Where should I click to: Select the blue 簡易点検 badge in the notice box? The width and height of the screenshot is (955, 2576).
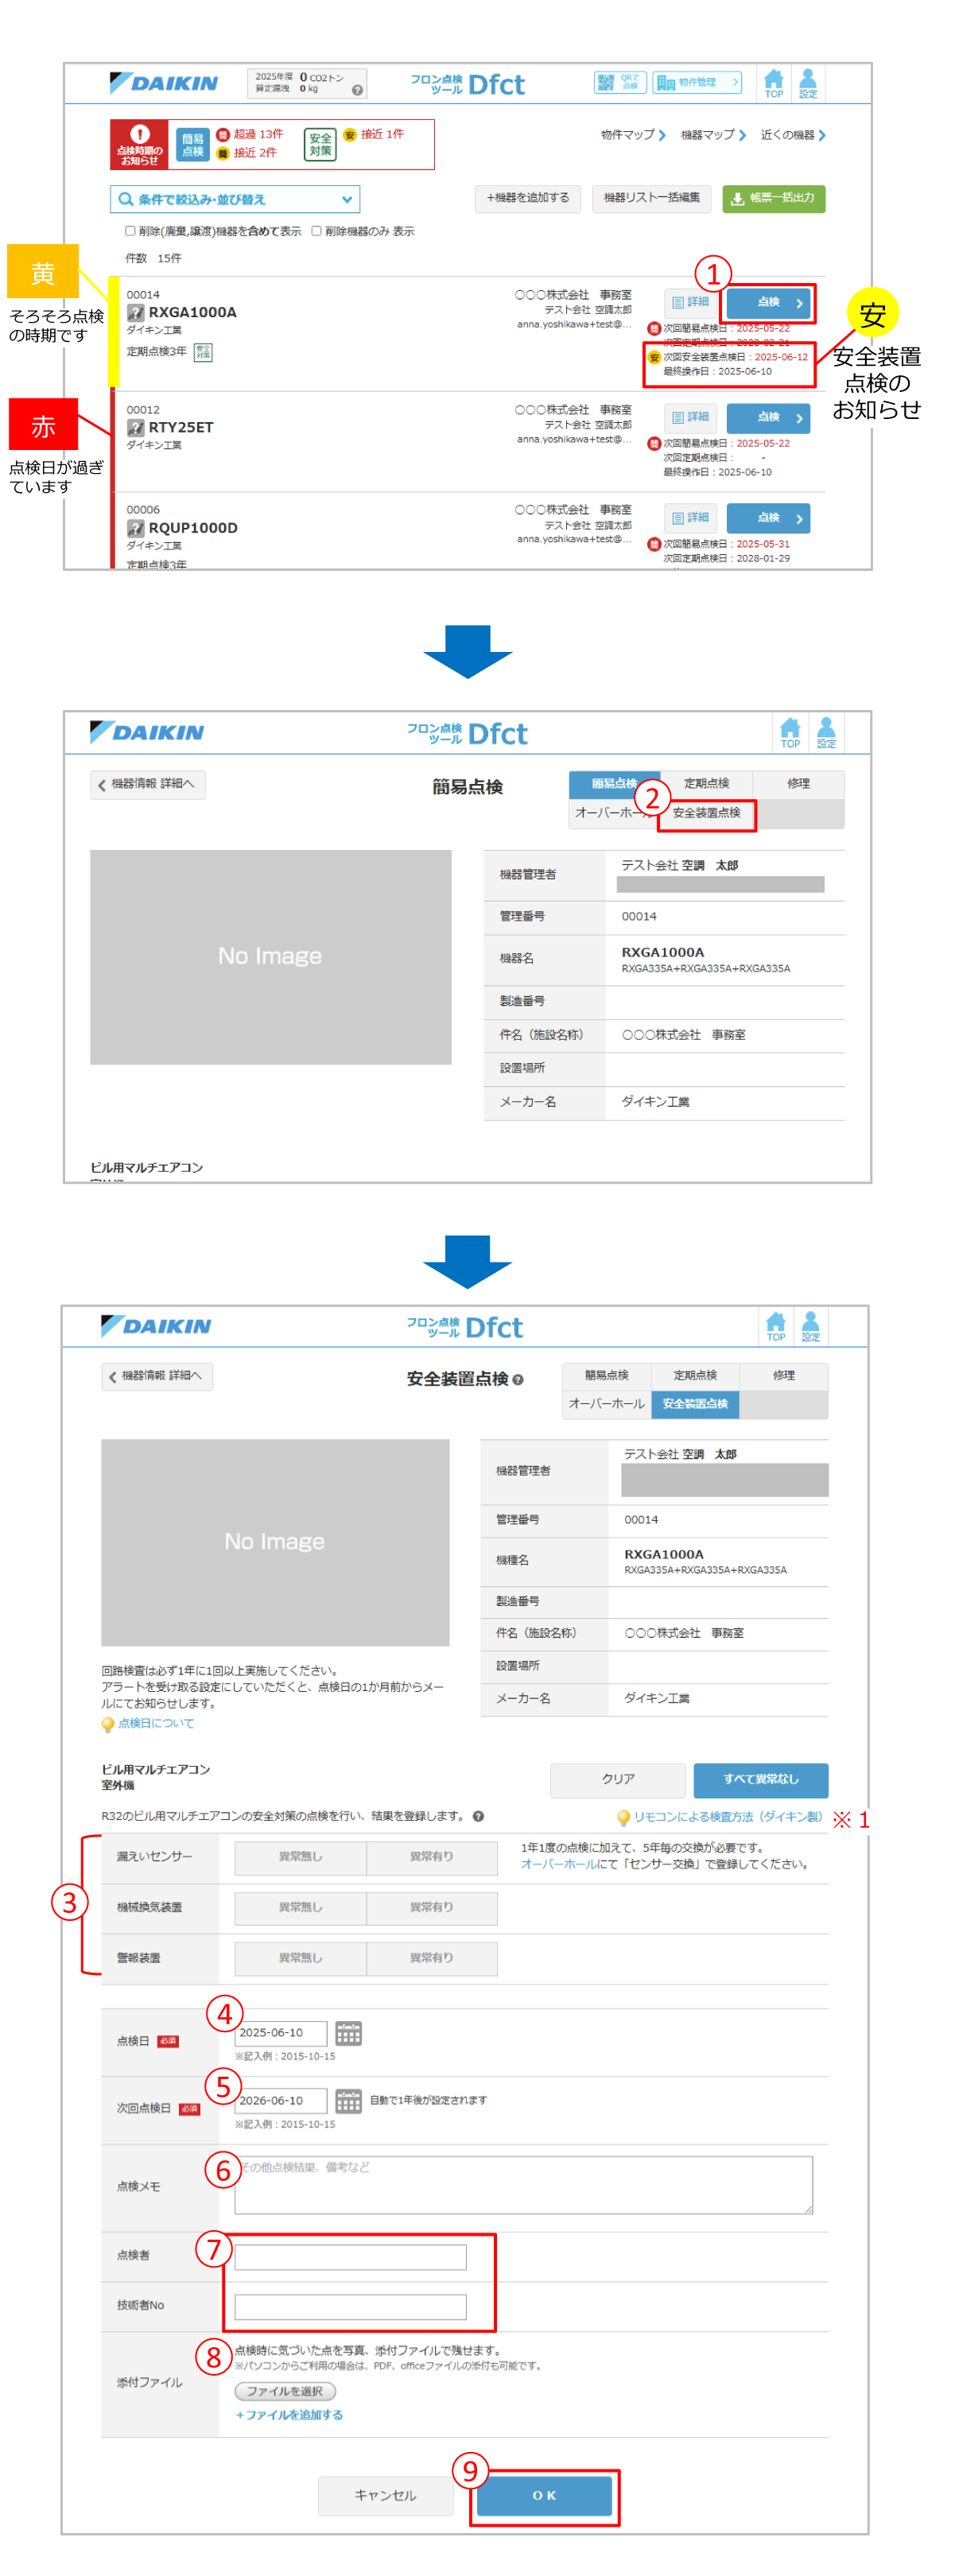(x=193, y=145)
